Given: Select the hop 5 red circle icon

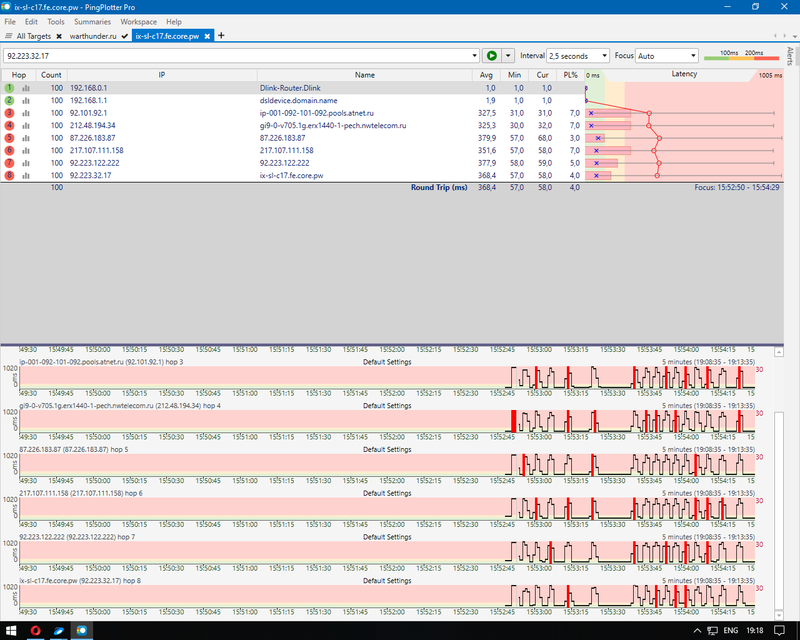Looking at the screenshot, I should [x=10, y=138].
